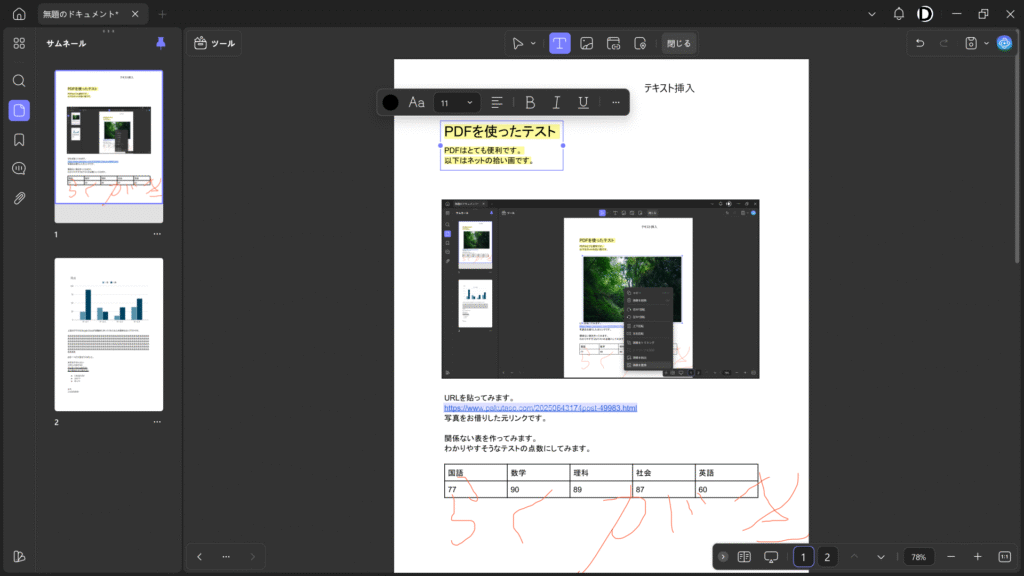Switch to the 無題のドキュメント tab
This screenshot has width=1024, height=576.
tap(81, 14)
